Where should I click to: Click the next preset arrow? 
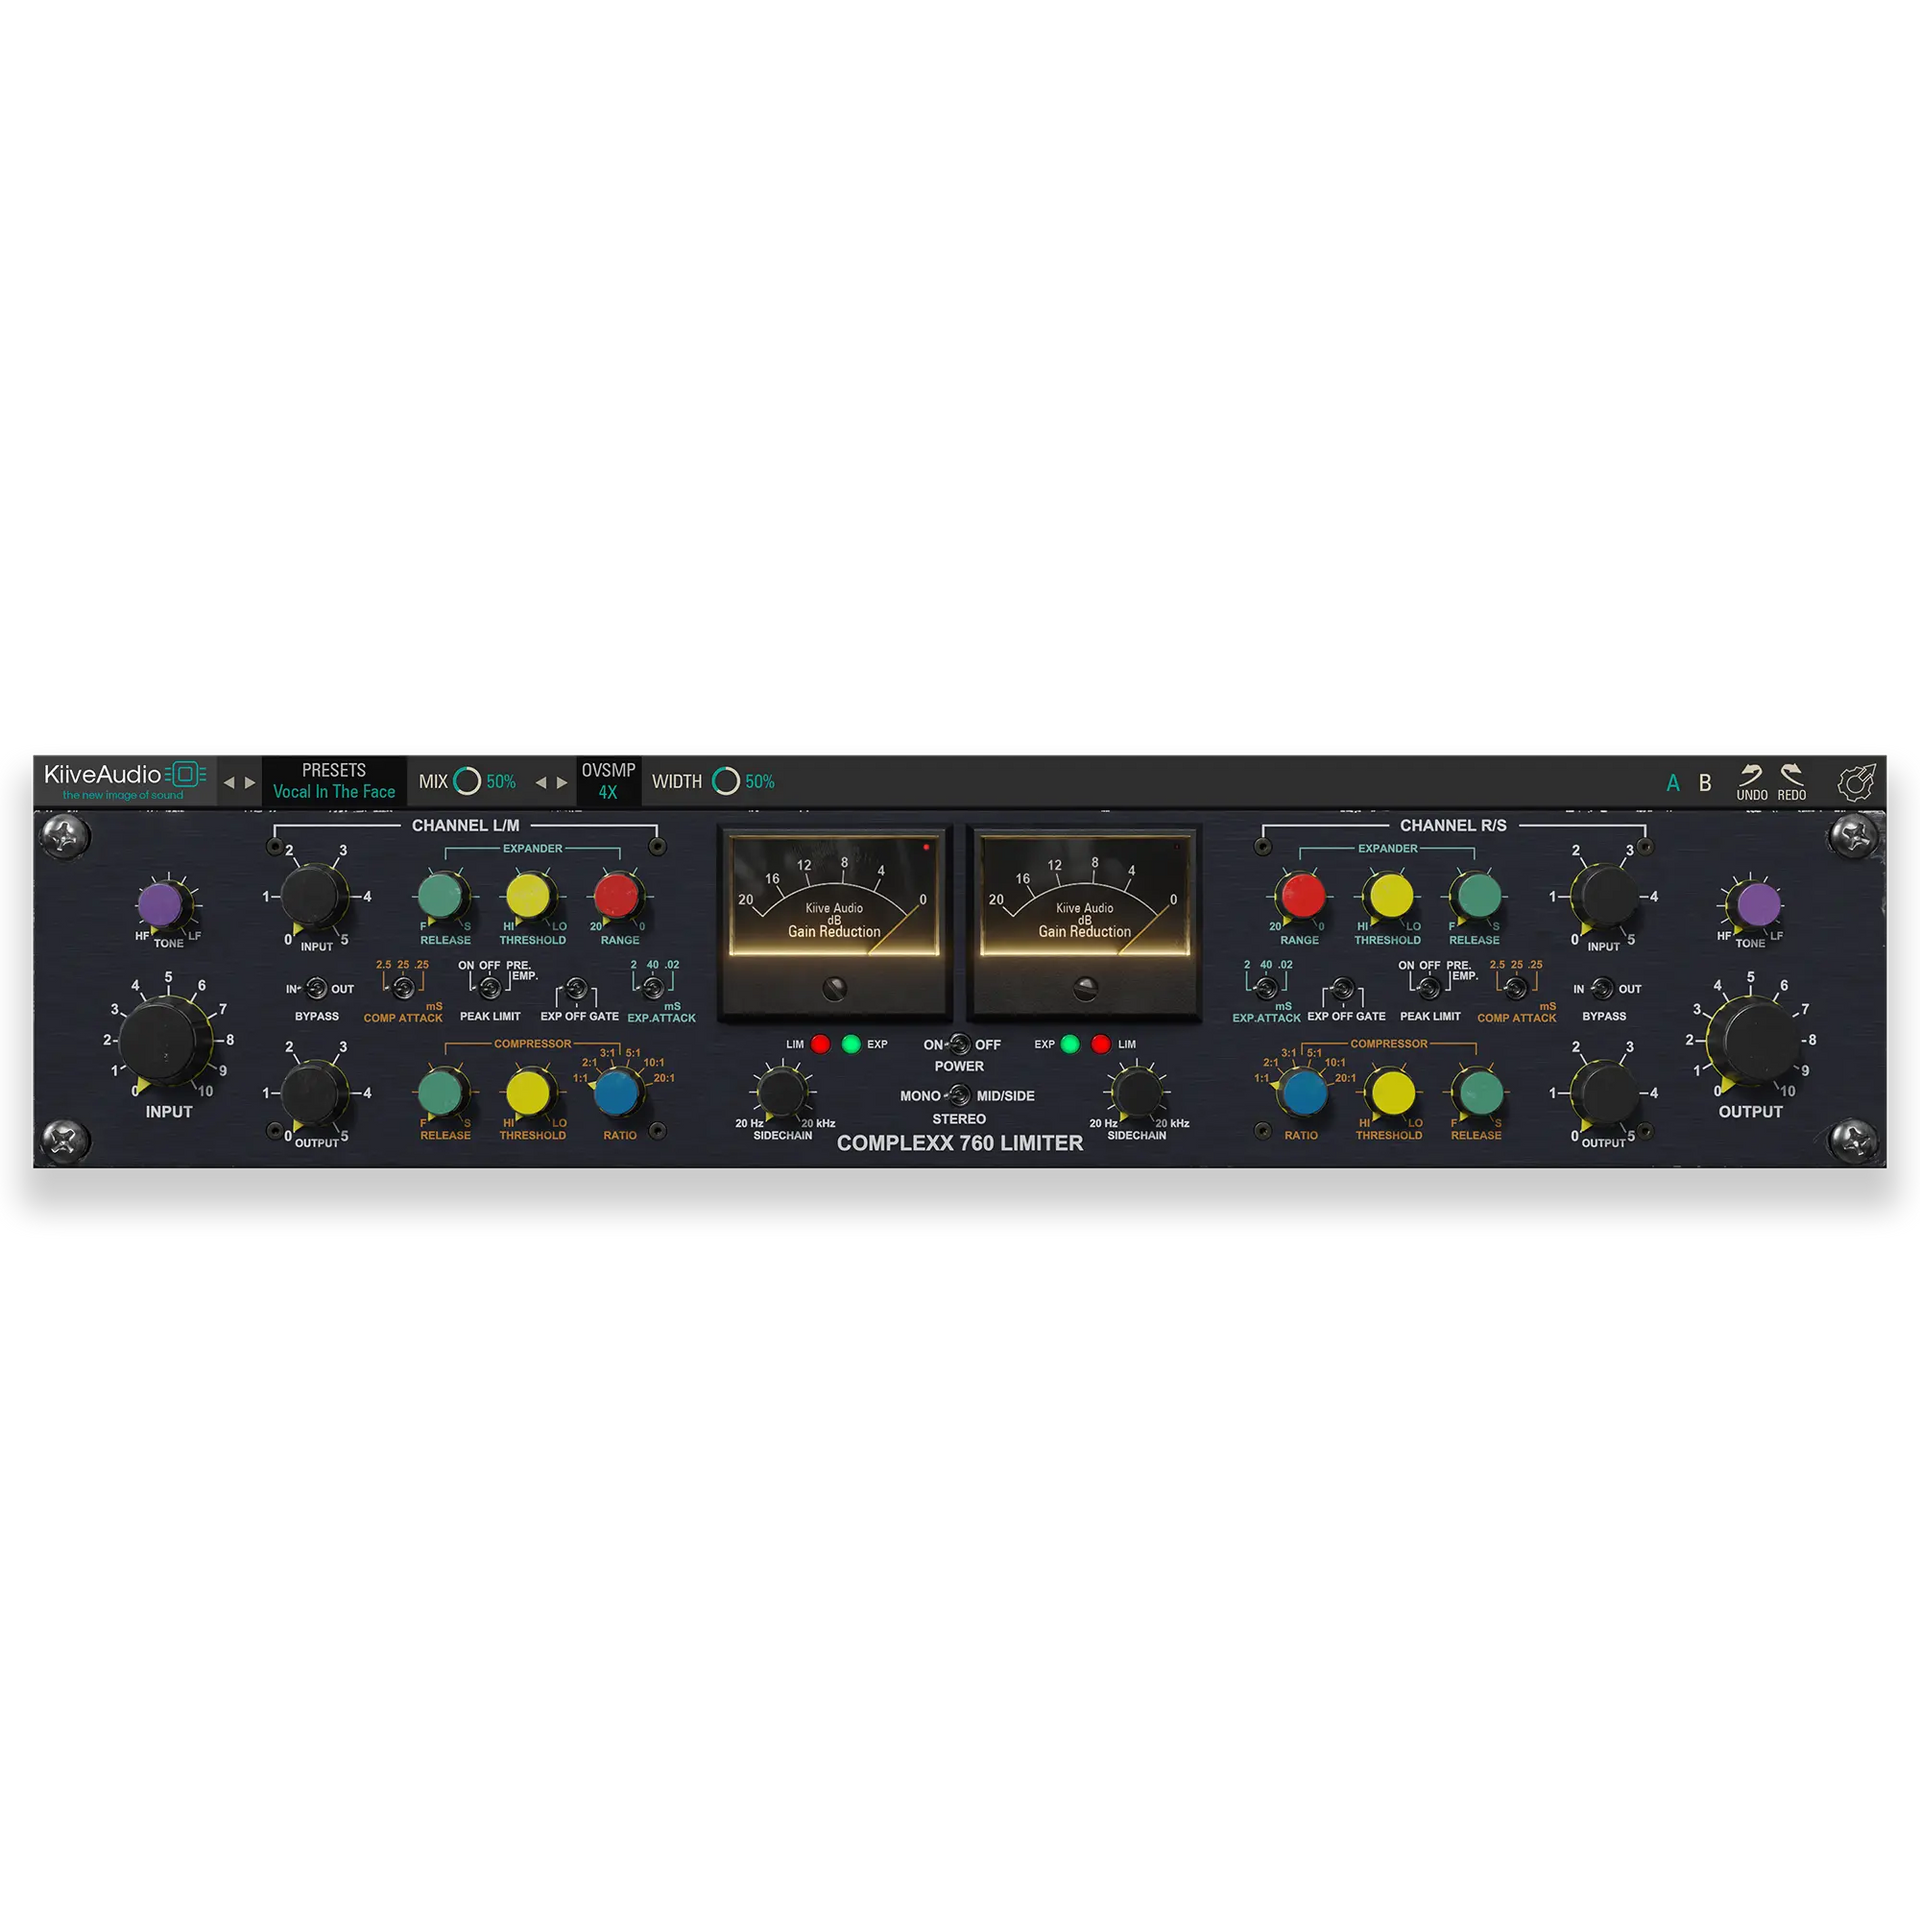pos(250,781)
